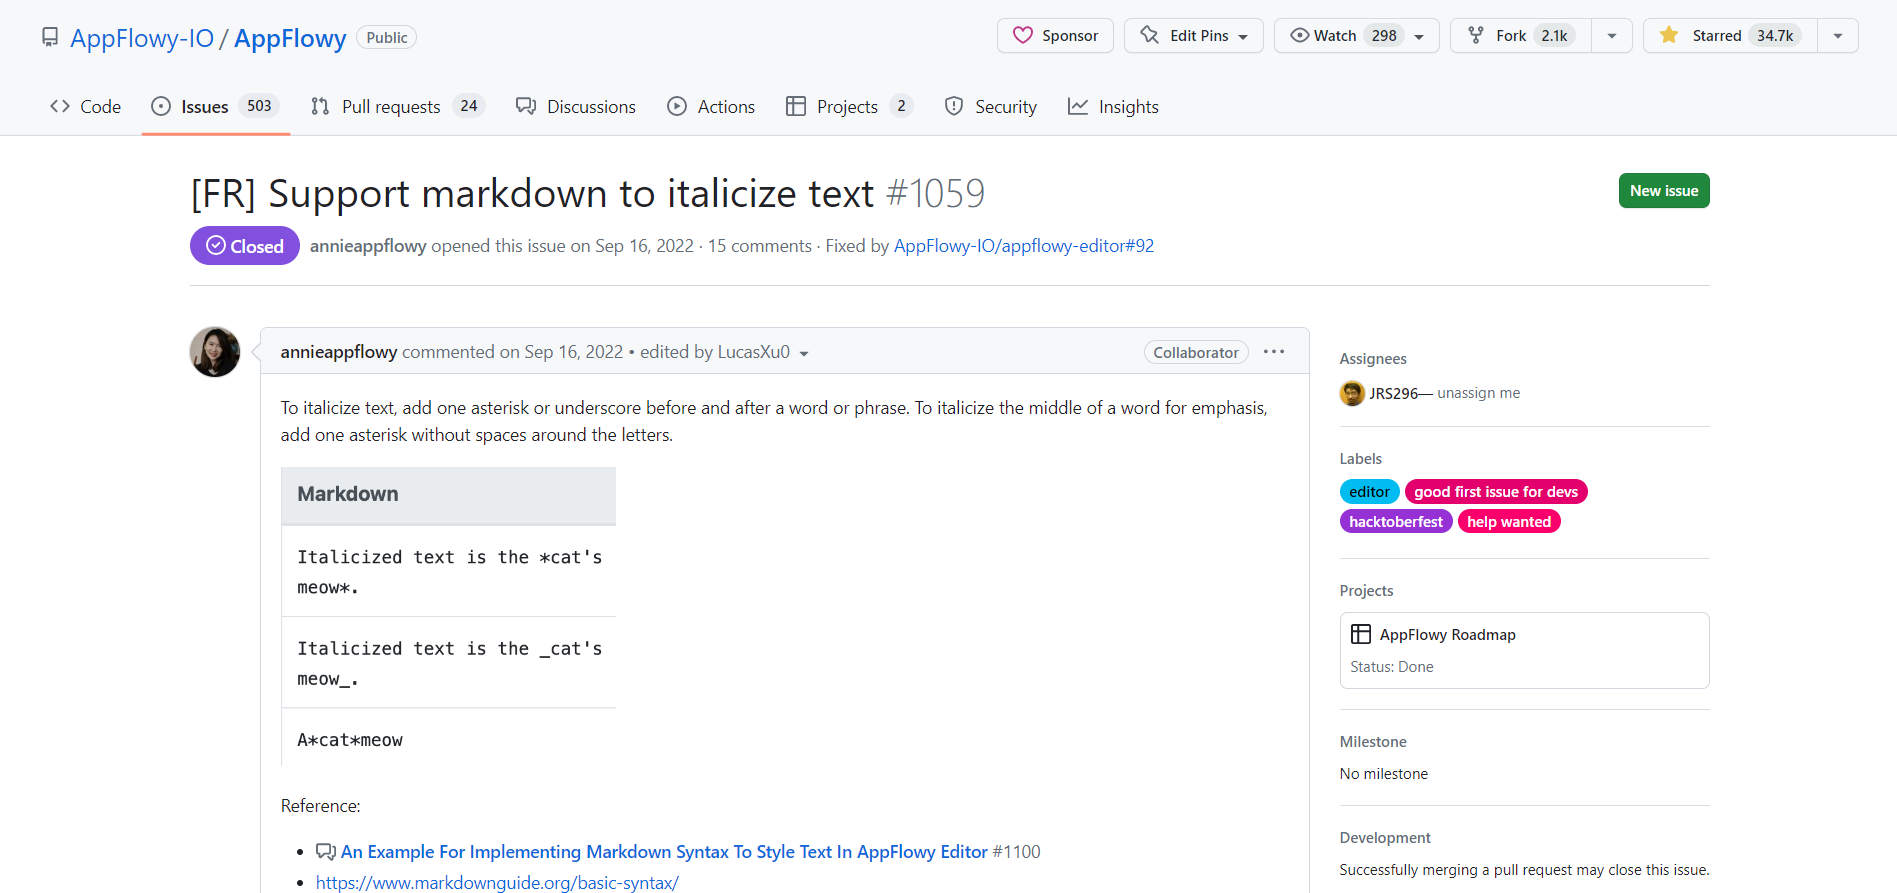Click the "No milestone" text
Image resolution: width=1897 pixels, height=893 pixels.
[x=1384, y=774]
